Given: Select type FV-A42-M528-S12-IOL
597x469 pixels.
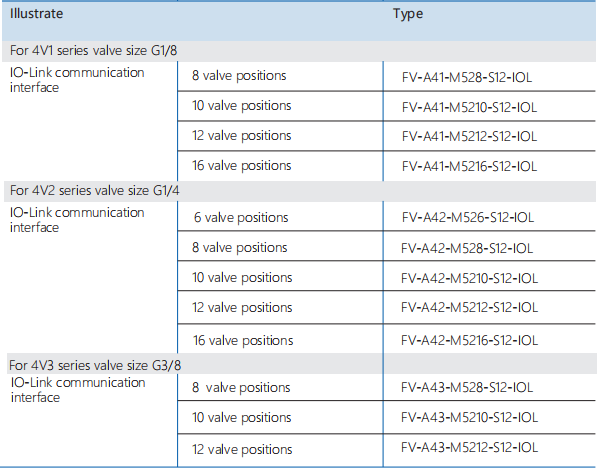Looking at the screenshot, I should click(x=467, y=248).
